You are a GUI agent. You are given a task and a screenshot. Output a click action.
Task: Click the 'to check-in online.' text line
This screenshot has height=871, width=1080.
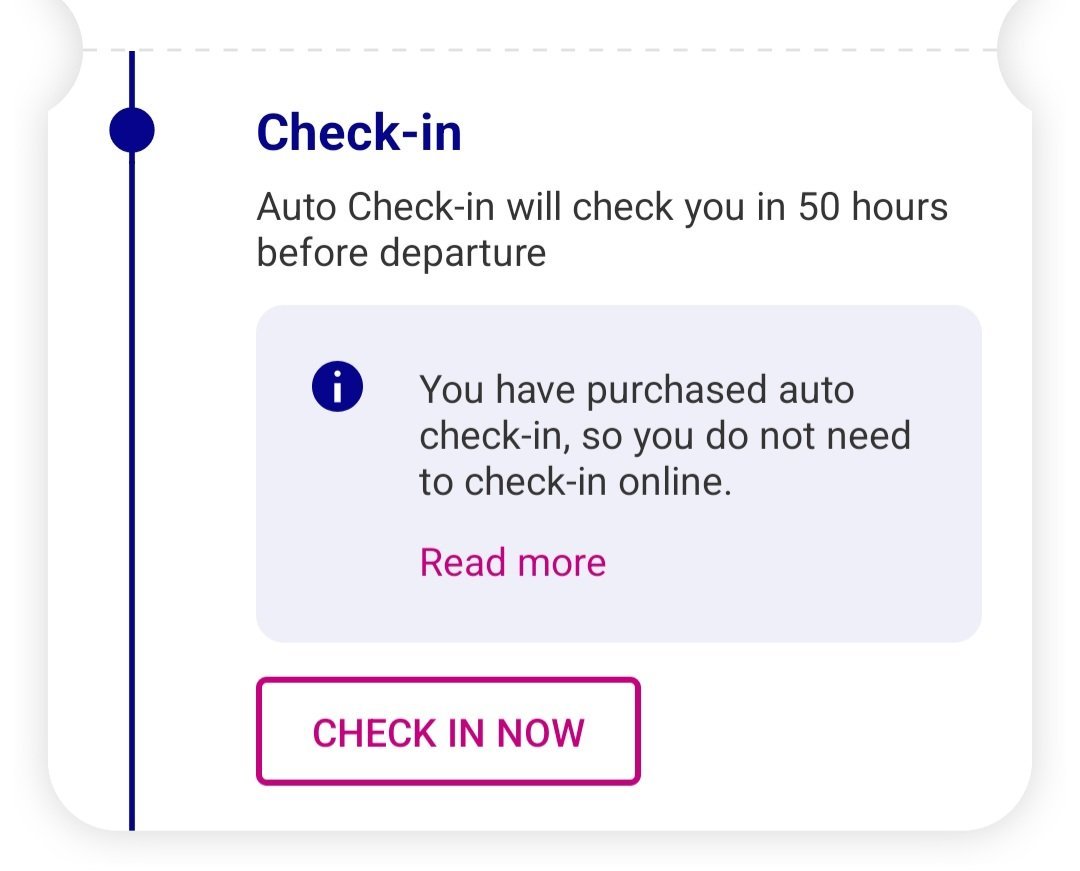pyautogui.click(x=575, y=481)
